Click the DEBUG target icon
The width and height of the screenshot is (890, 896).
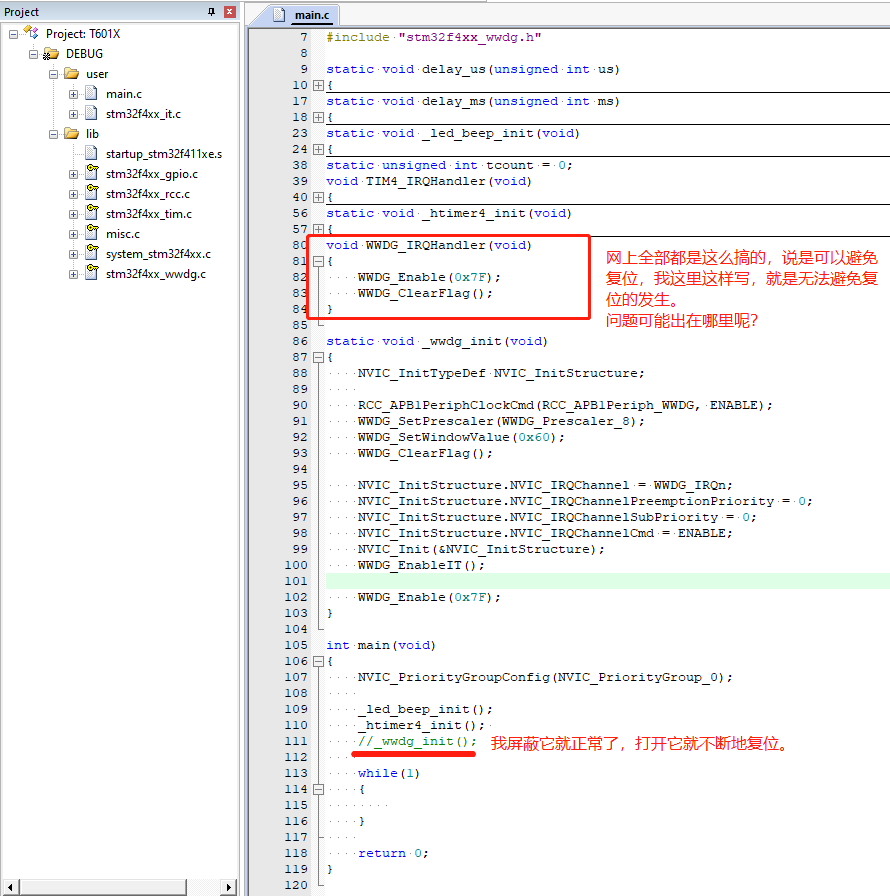coord(51,53)
